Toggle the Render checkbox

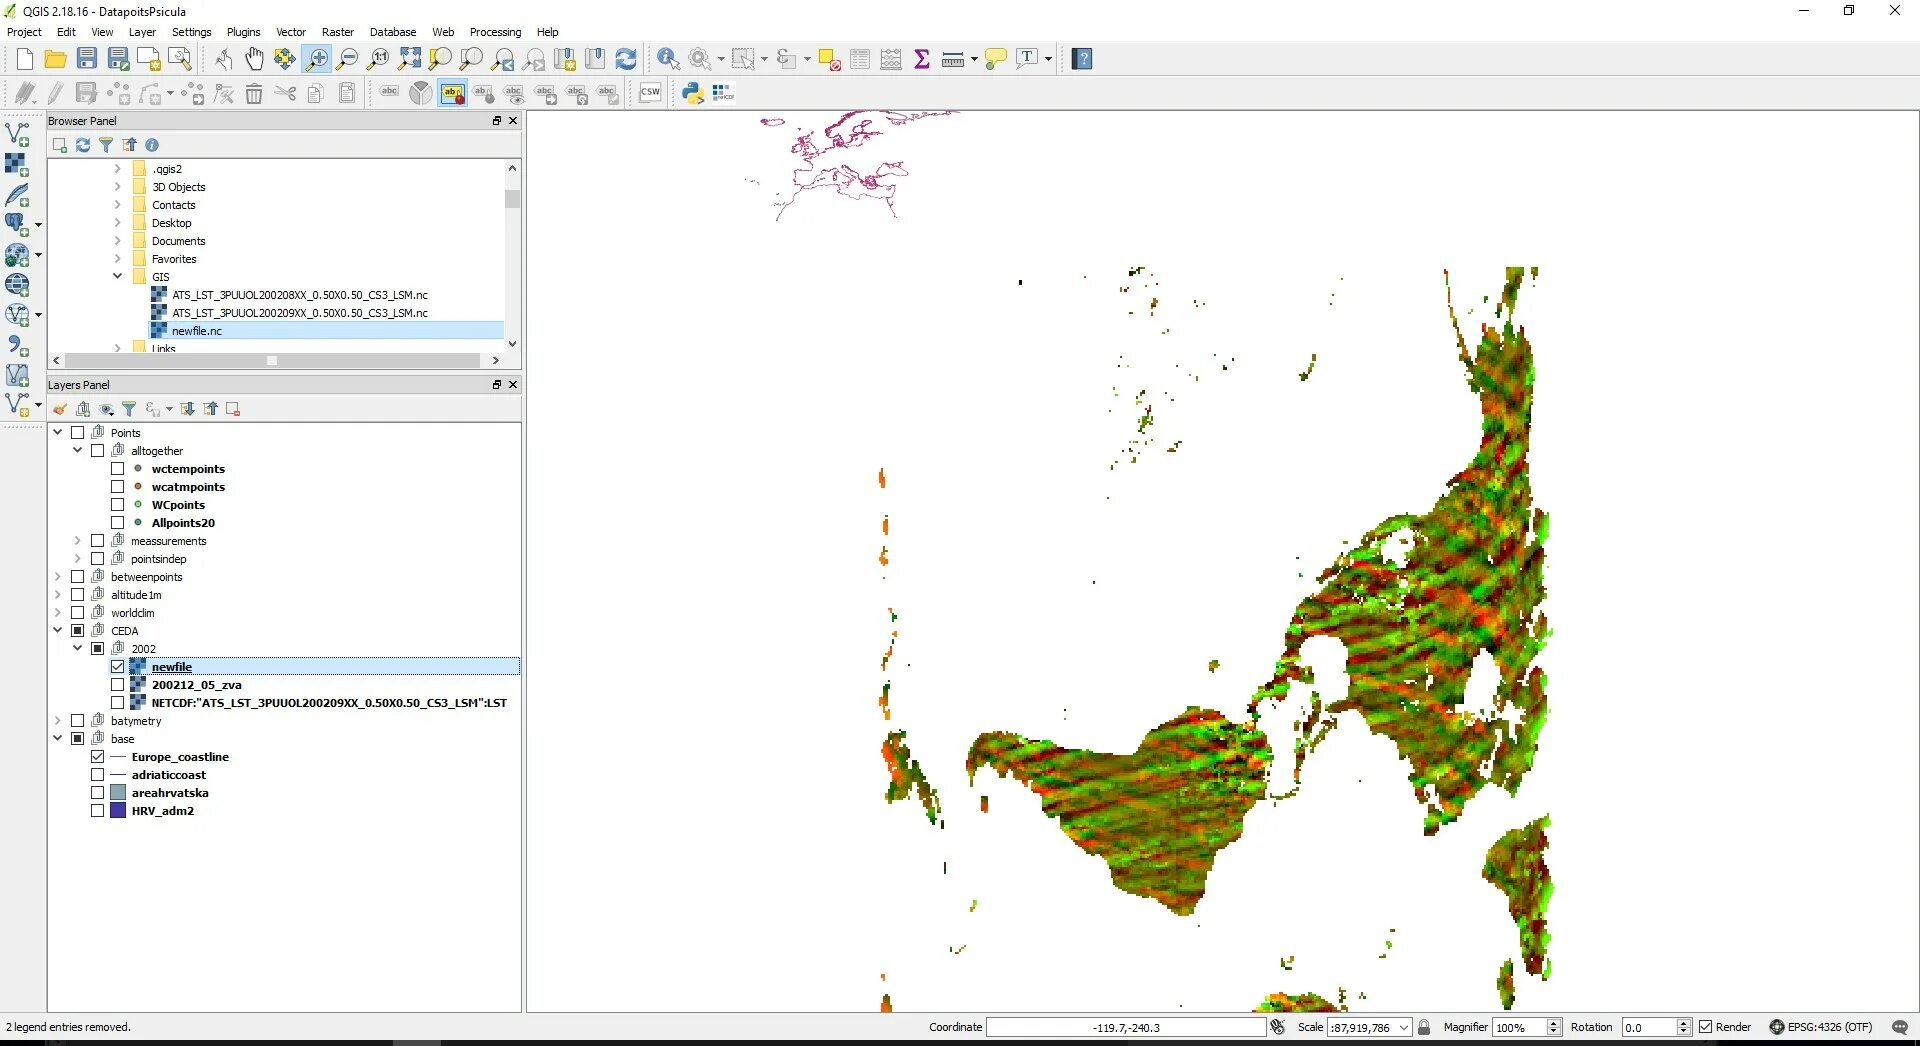[x=1706, y=1027]
